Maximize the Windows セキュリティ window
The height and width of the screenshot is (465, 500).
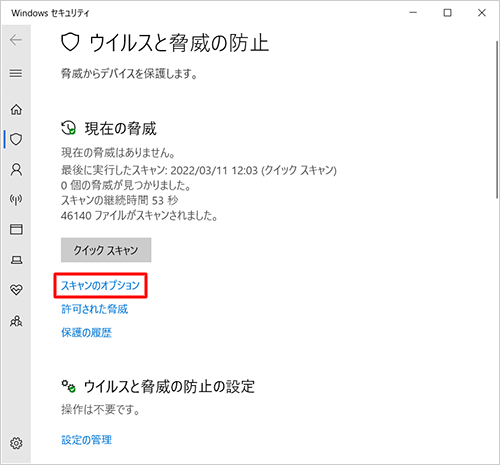coord(447,13)
